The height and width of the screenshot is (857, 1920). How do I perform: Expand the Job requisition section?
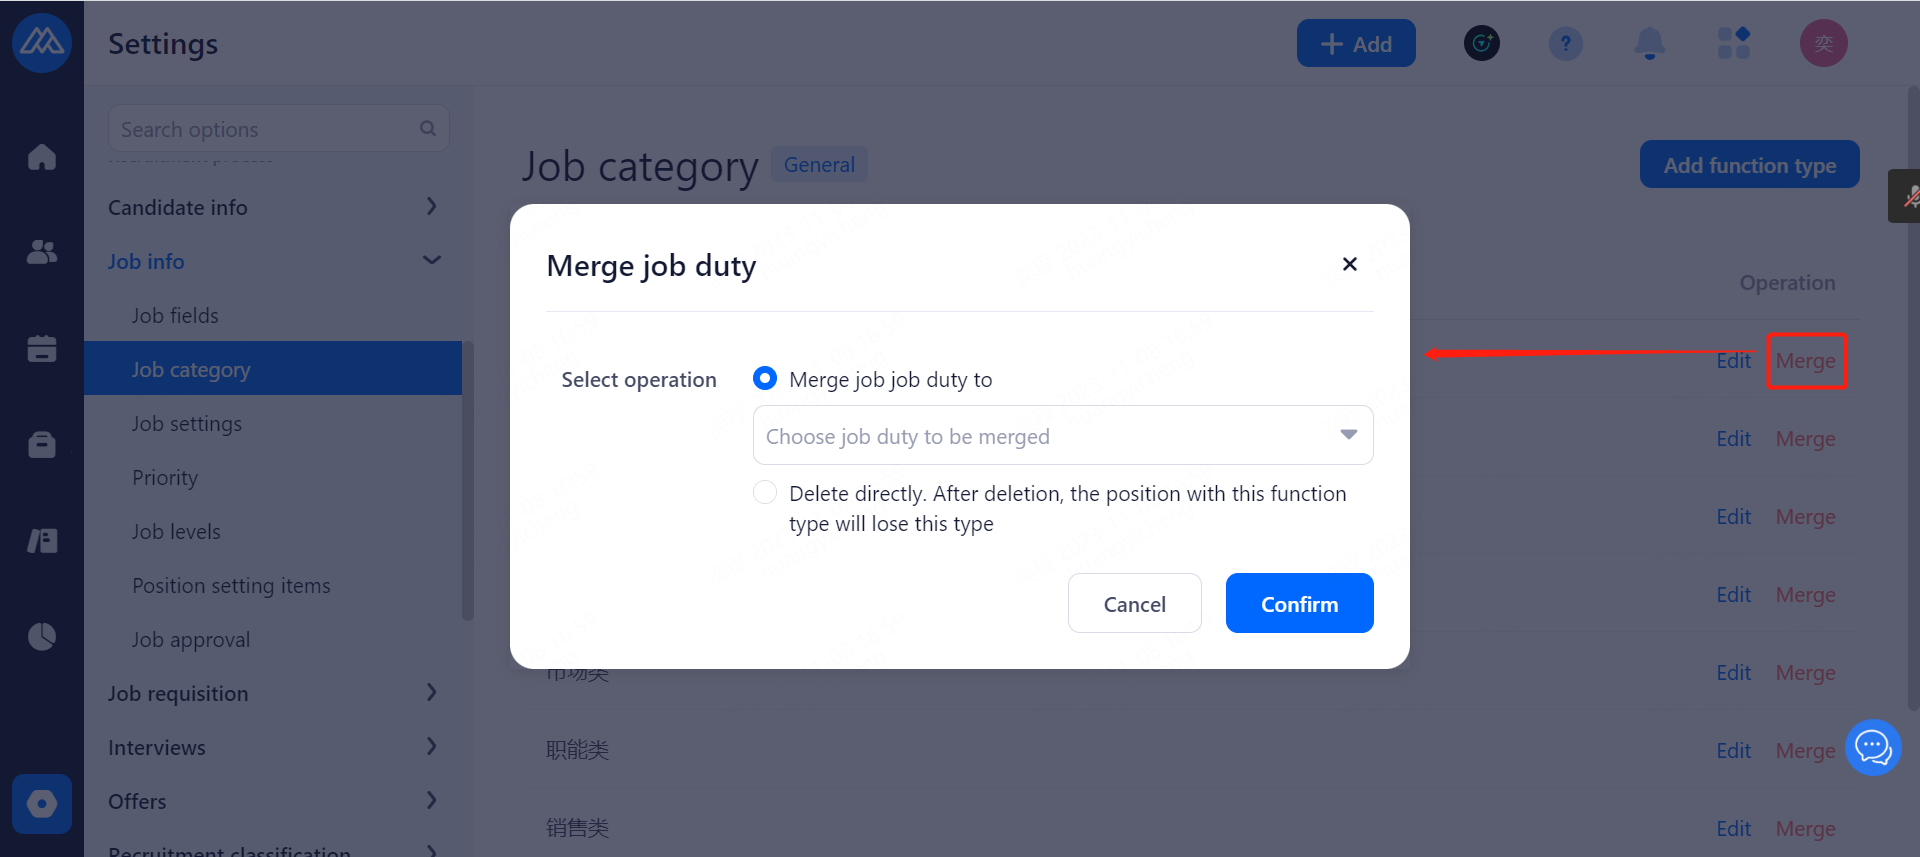point(273,693)
